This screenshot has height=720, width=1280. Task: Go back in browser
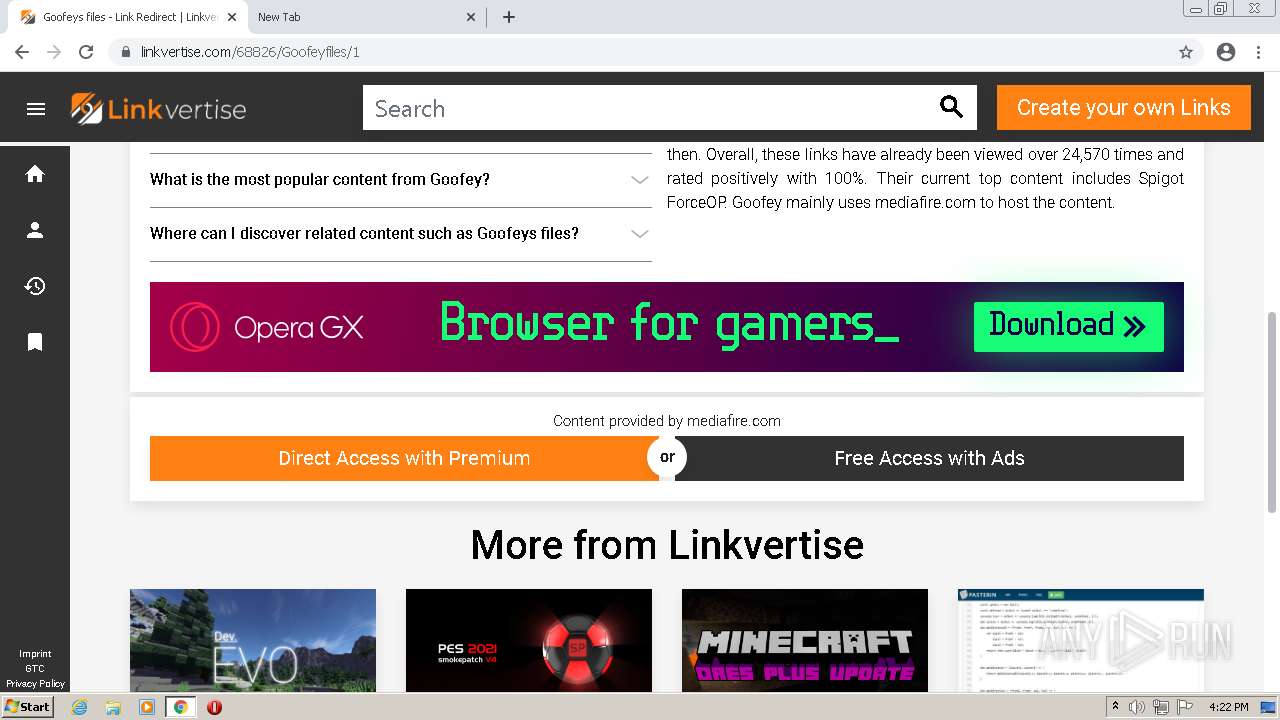click(x=22, y=52)
